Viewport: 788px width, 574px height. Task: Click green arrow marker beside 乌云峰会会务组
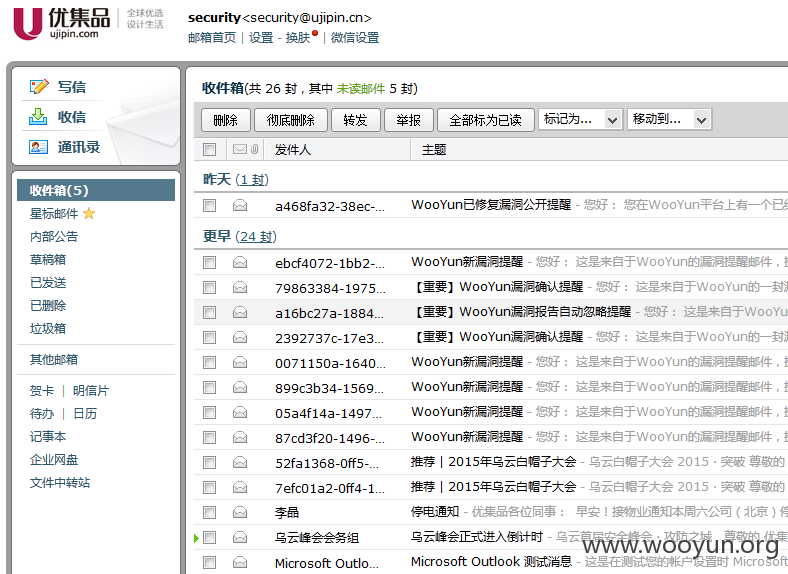click(x=196, y=538)
